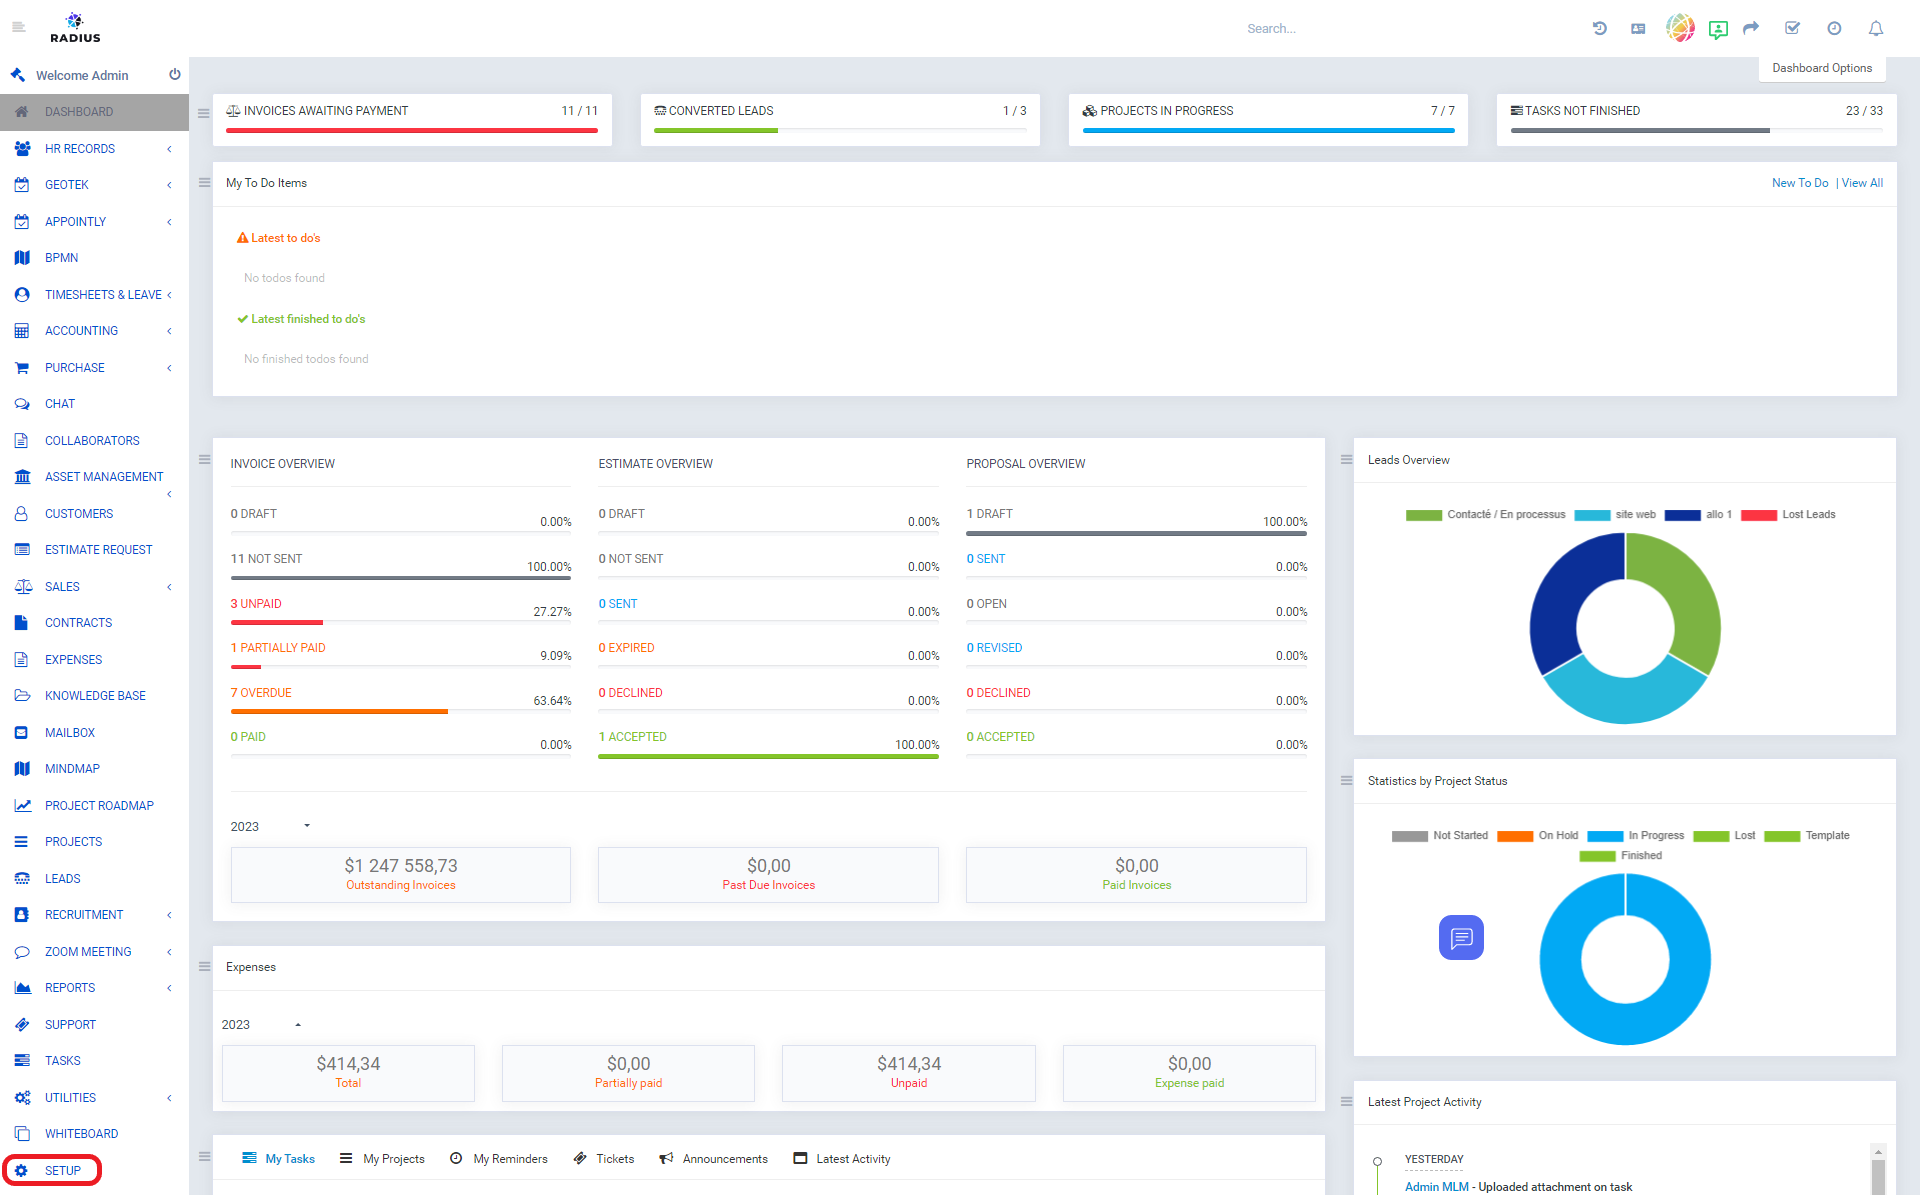1920x1195 pixels.
Task: Toggle Template legend in project statistics
Action: (x=1807, y=835)
